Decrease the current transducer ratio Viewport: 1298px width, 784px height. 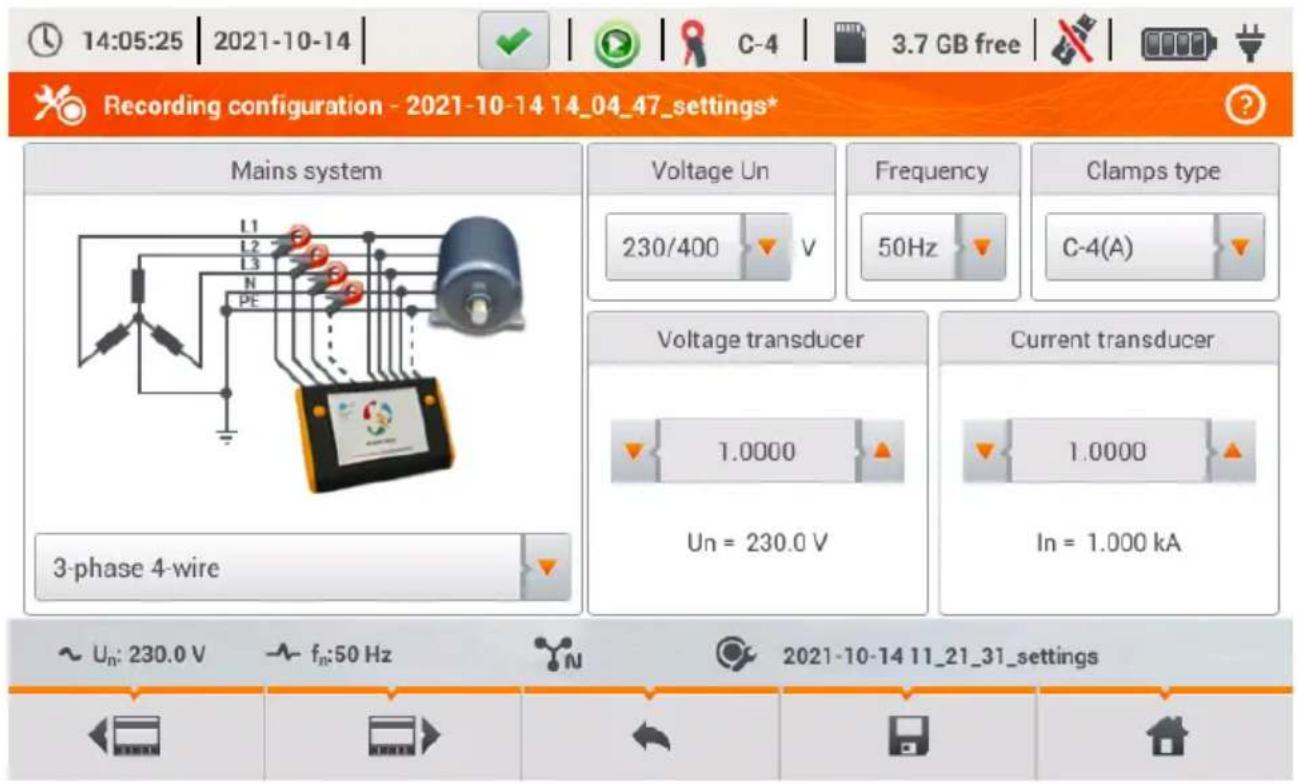(x=987, y=451)
